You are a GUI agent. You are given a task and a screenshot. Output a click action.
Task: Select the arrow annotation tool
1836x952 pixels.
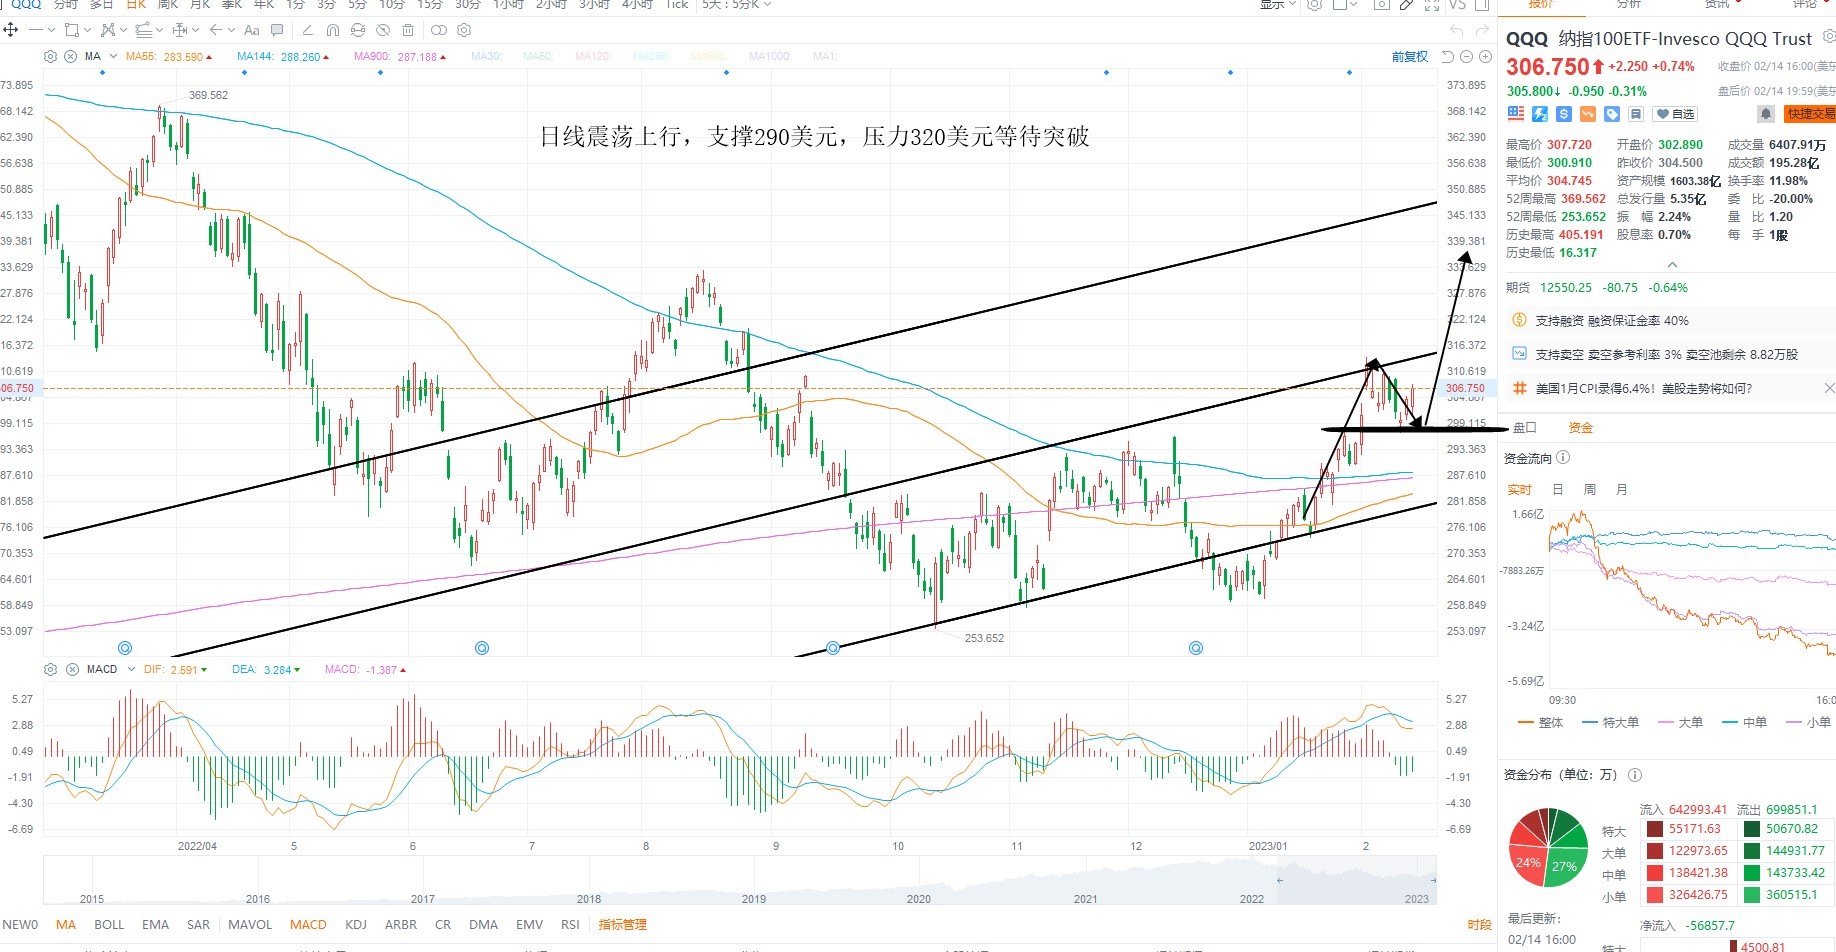point(215,30)
